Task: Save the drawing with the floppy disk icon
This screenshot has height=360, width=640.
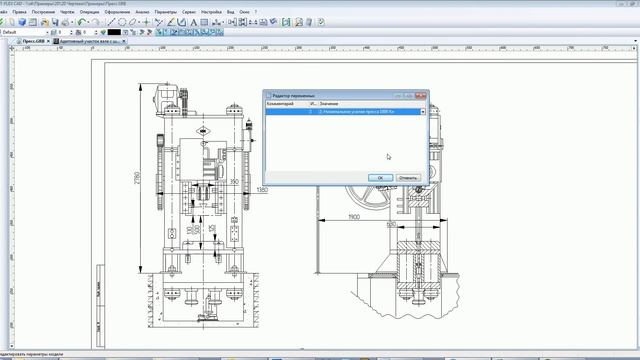Action: pyautogui.click(x=55, y=22)
